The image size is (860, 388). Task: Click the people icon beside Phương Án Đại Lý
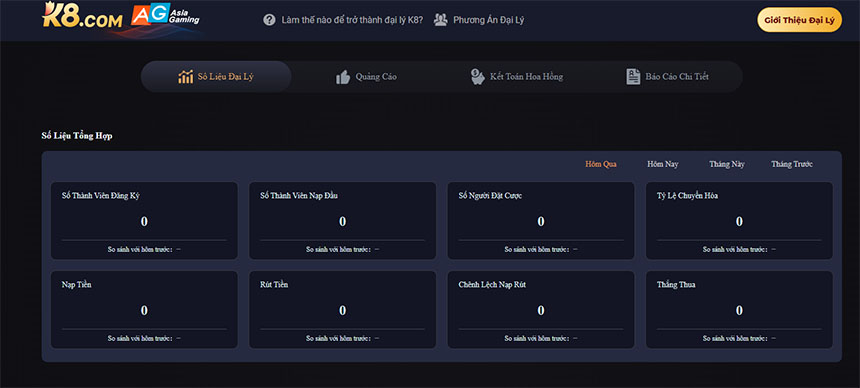[440, 20]
